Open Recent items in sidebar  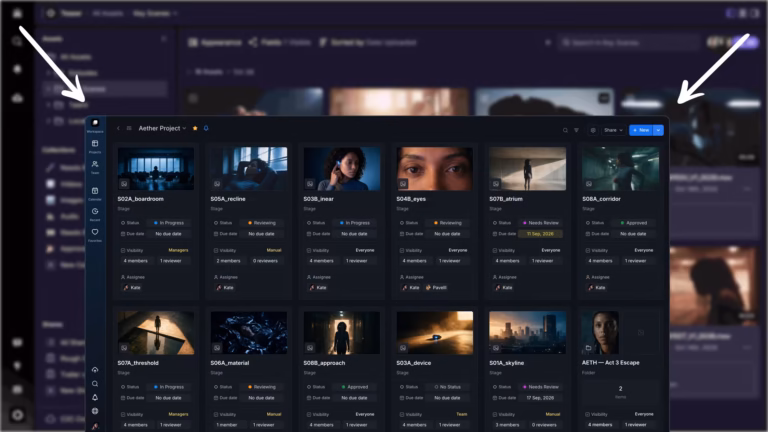95,212
